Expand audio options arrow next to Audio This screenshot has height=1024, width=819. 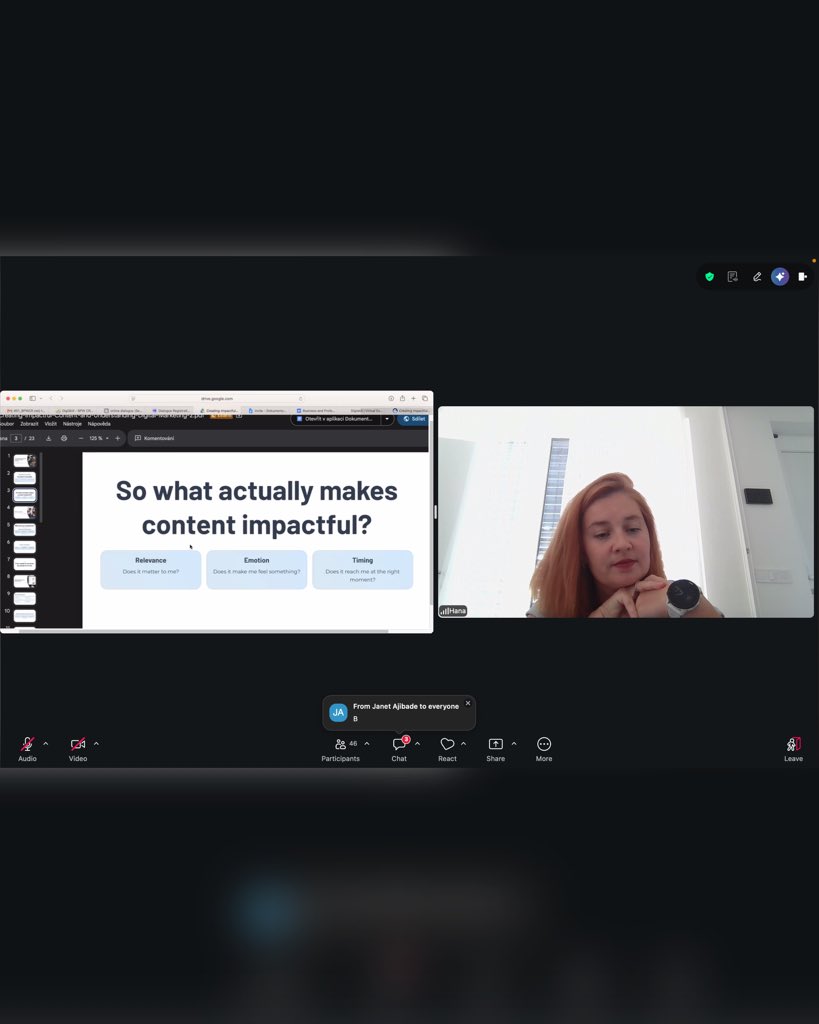tap(46, 744)
